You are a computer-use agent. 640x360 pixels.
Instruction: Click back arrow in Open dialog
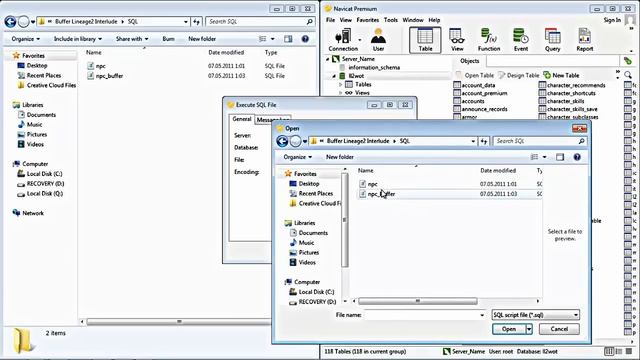(x=282, y=141)
